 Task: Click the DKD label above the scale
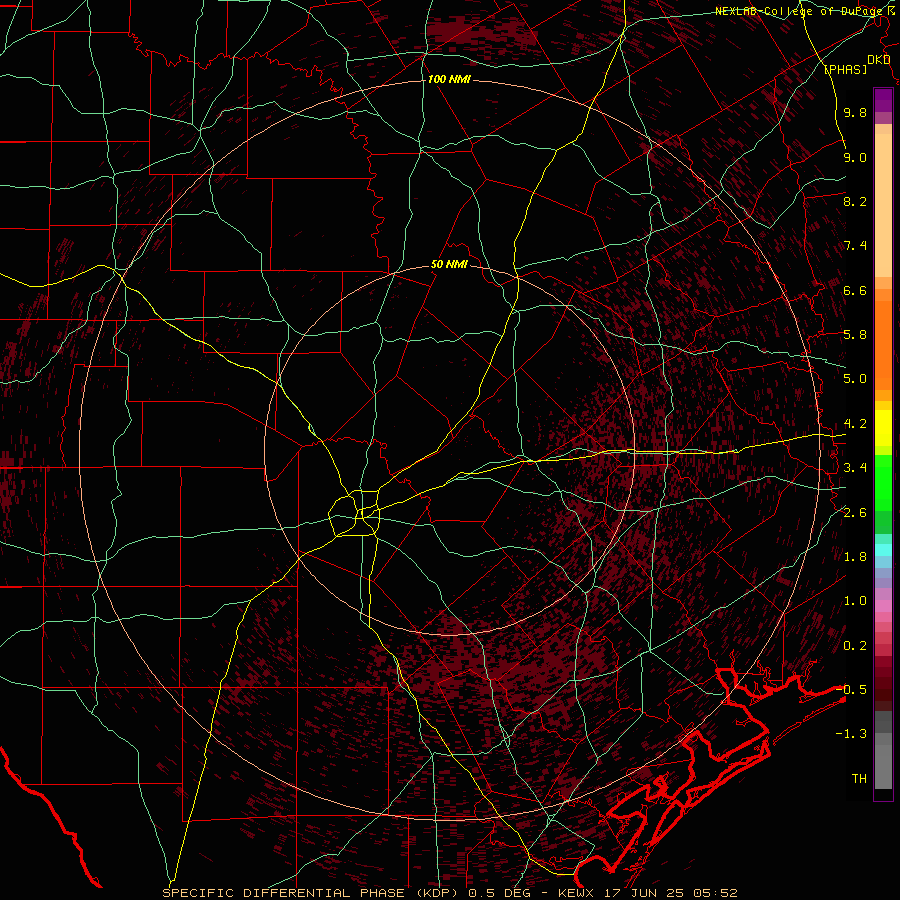[x=879, y=60]
